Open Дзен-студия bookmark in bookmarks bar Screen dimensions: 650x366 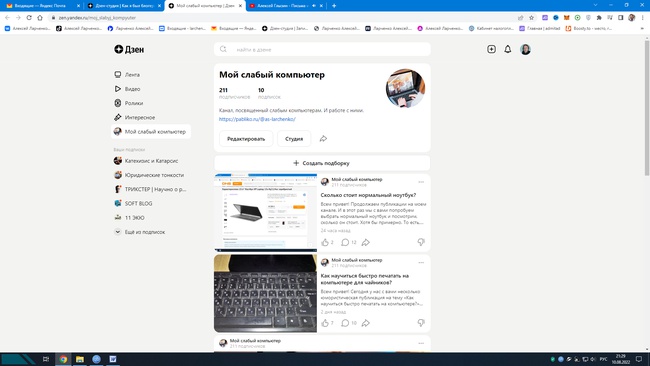[x=285, y=29]
